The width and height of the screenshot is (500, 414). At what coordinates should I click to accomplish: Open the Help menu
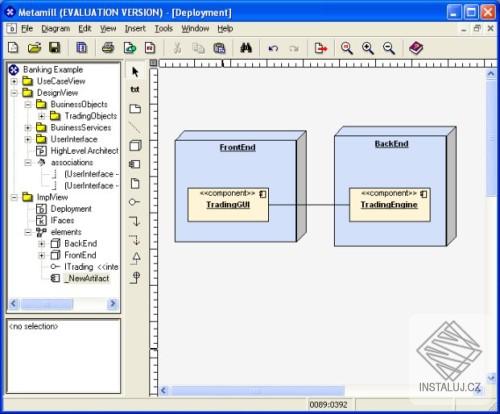coord(225,29)
